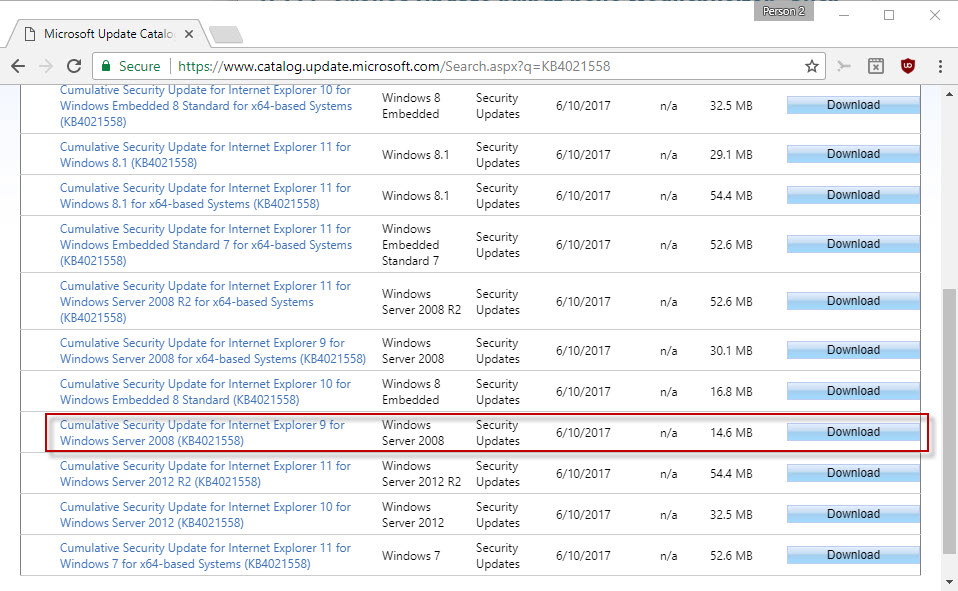The height and width of the screenshot is (591, 958).
Task: Click the extension icon left of uBlock
Action: 876,66
